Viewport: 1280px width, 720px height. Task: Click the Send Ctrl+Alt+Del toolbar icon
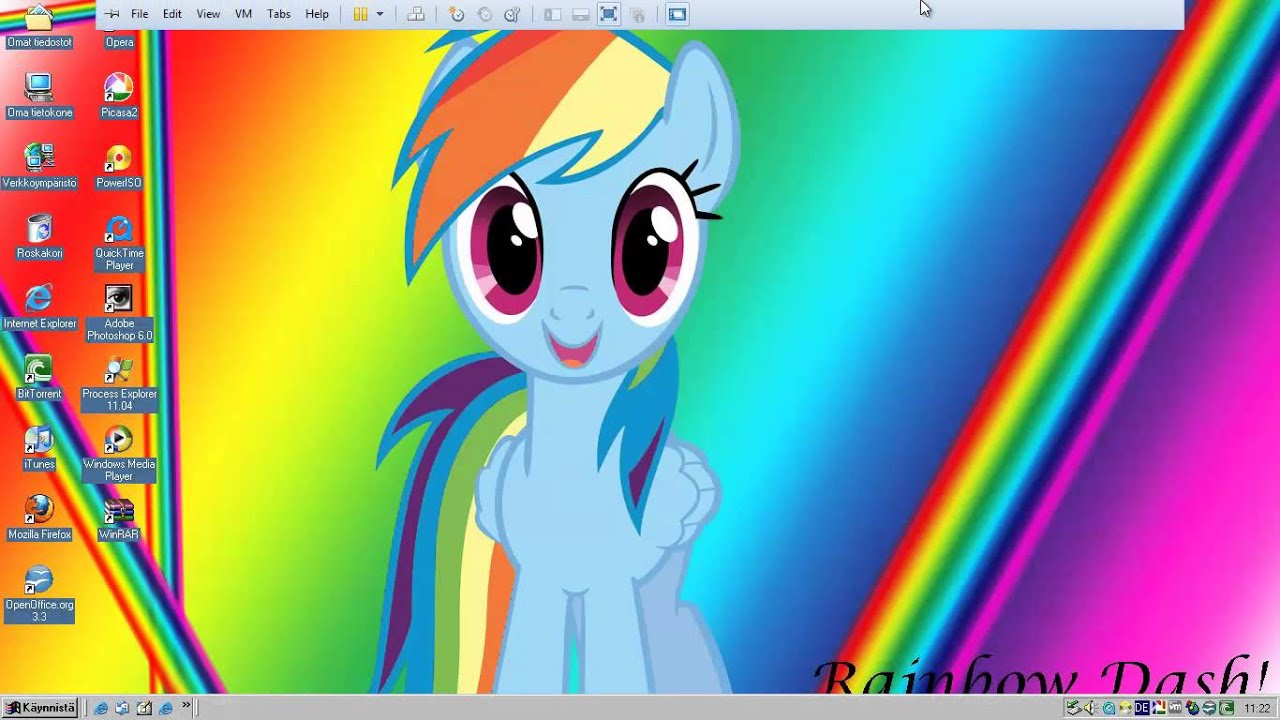click(x=416, y=14)
